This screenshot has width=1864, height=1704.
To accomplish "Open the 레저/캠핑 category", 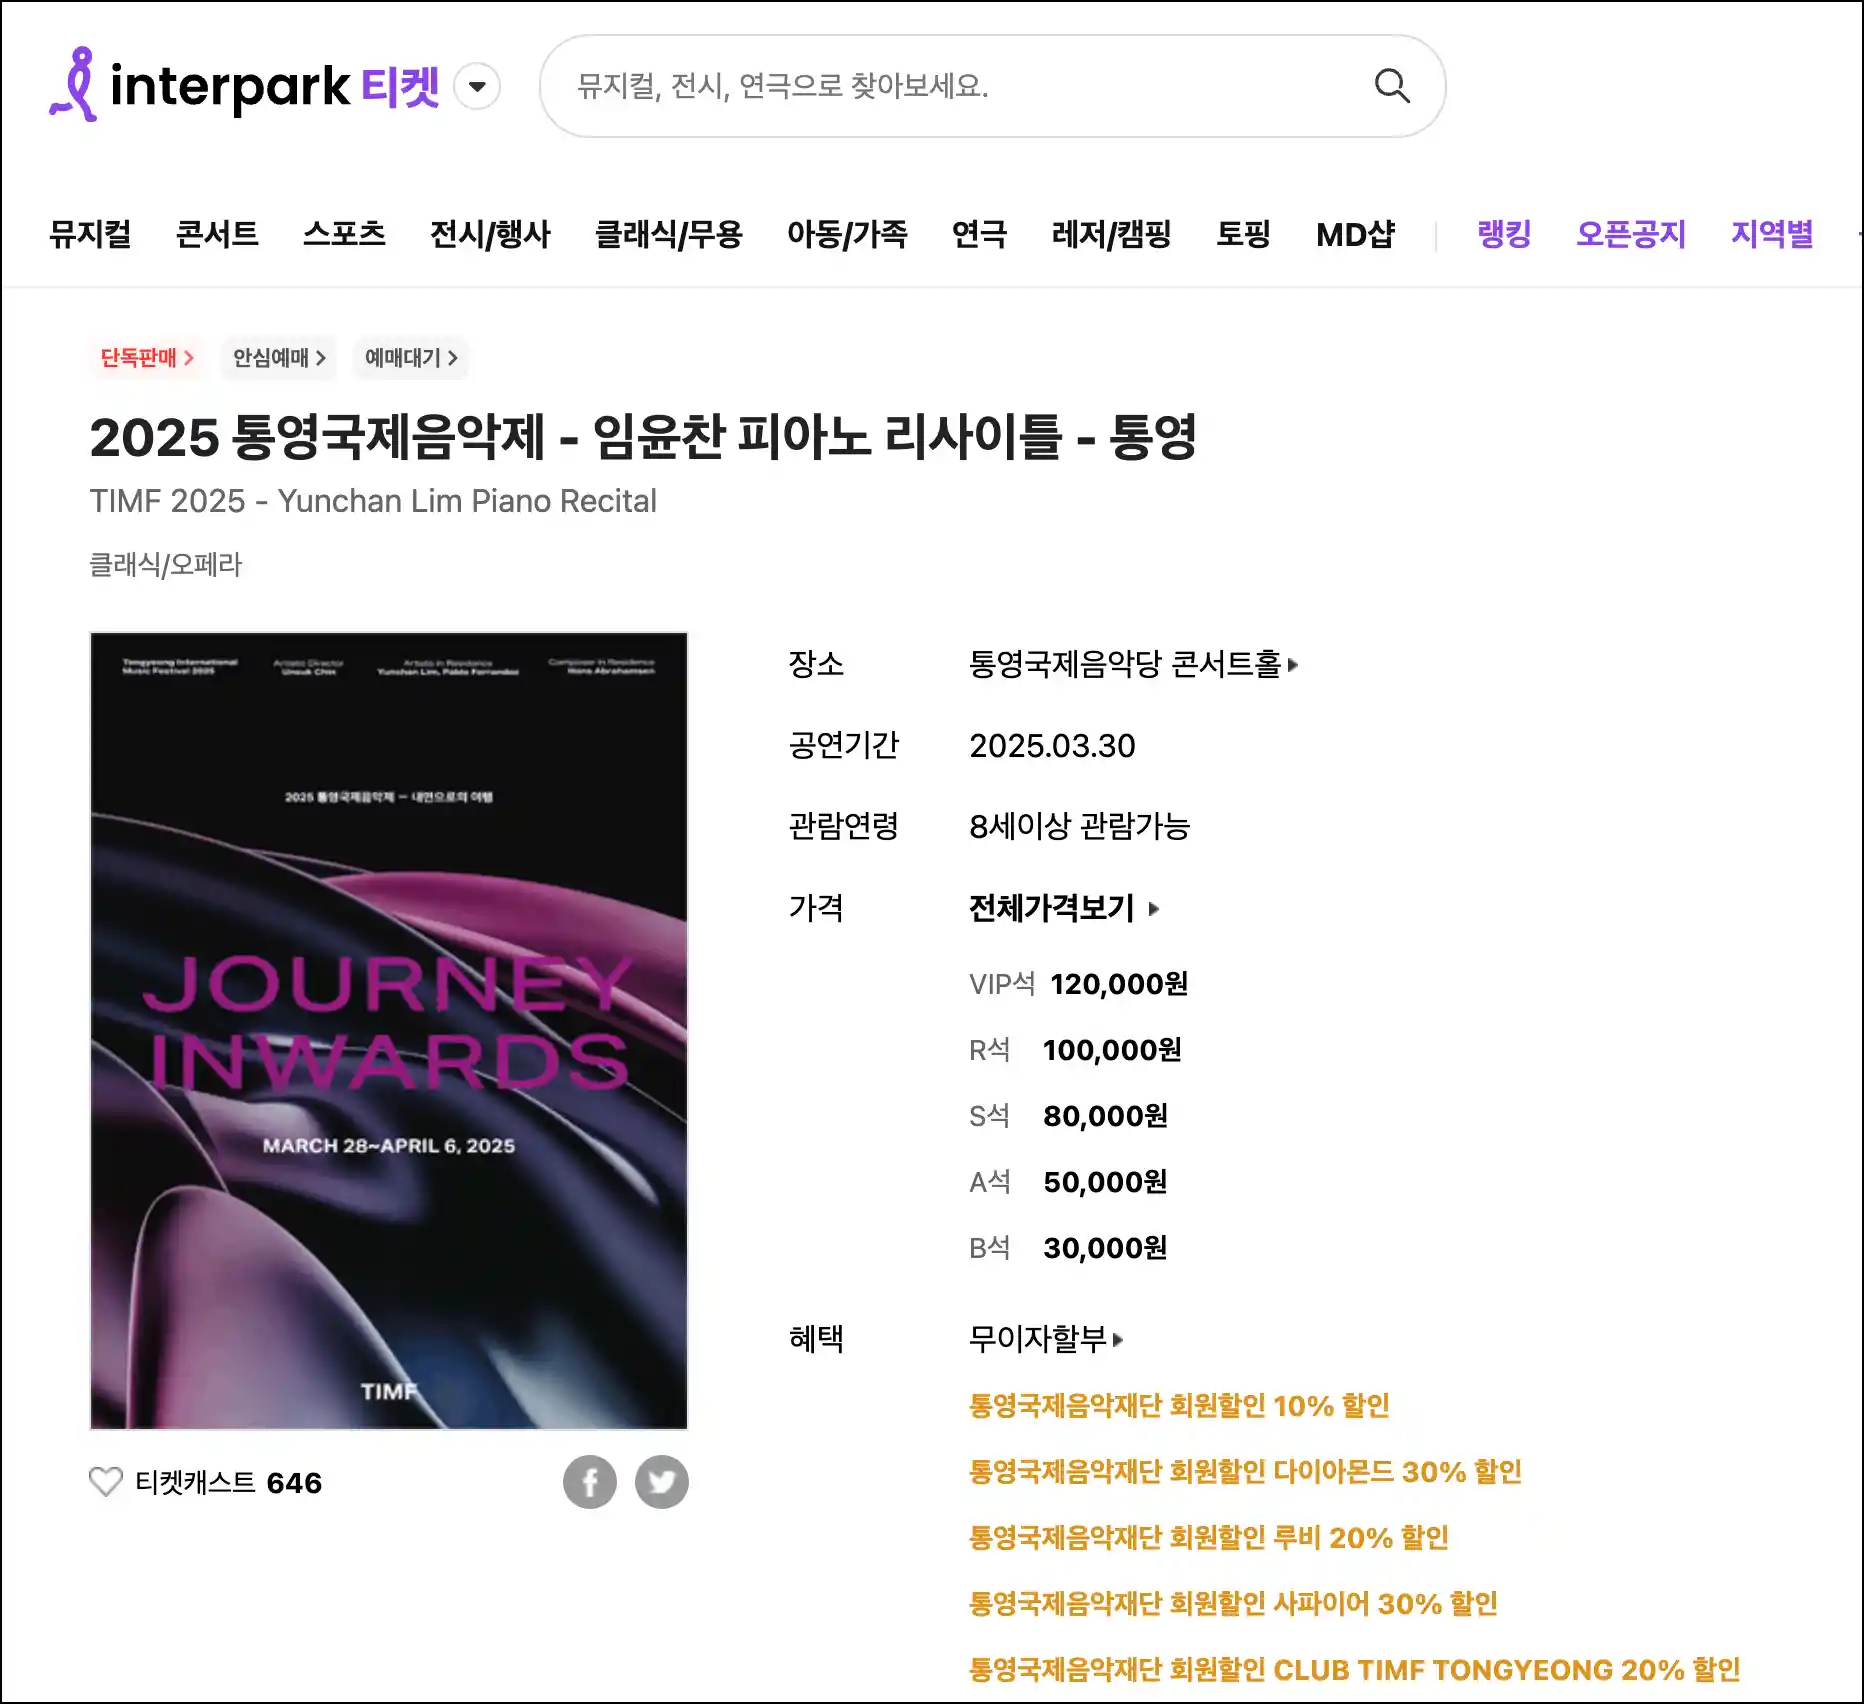I will [1112, 234].
